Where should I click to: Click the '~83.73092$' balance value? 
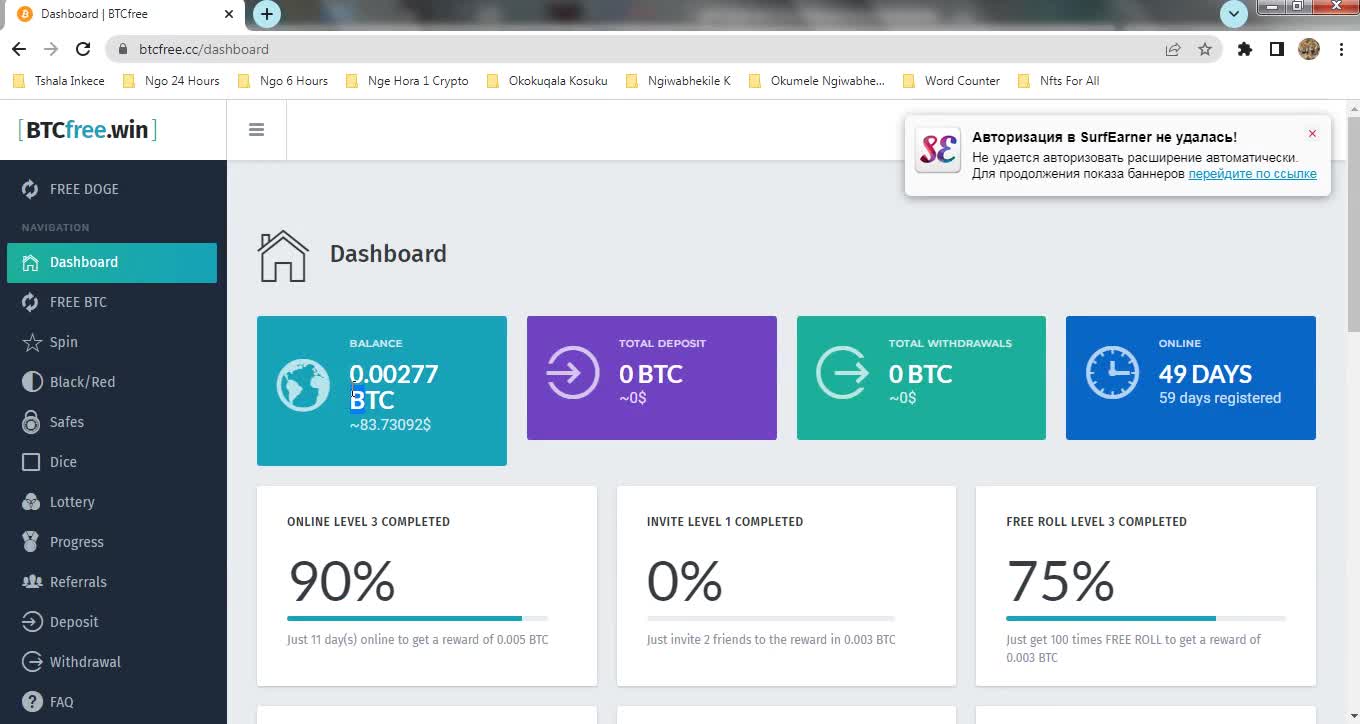click(x=390, y=425)
